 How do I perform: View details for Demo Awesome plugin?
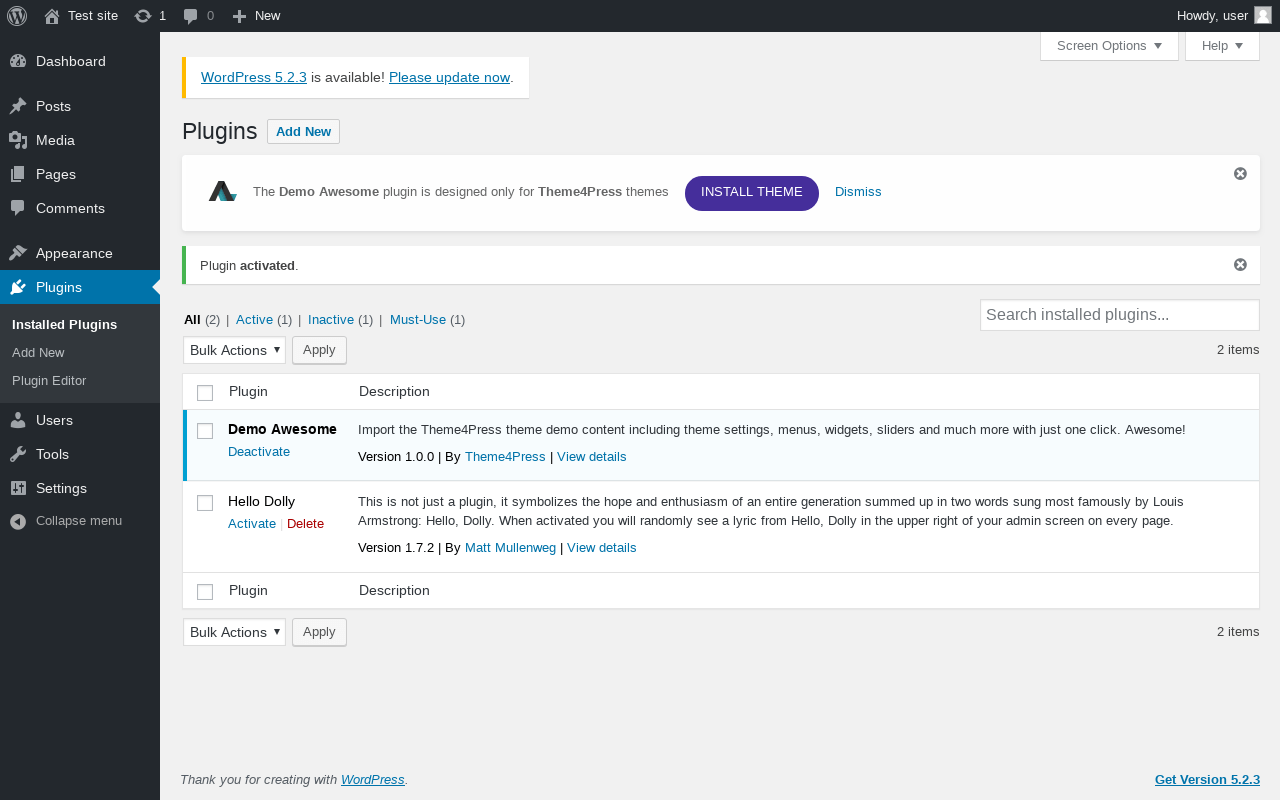click(591, 456)
